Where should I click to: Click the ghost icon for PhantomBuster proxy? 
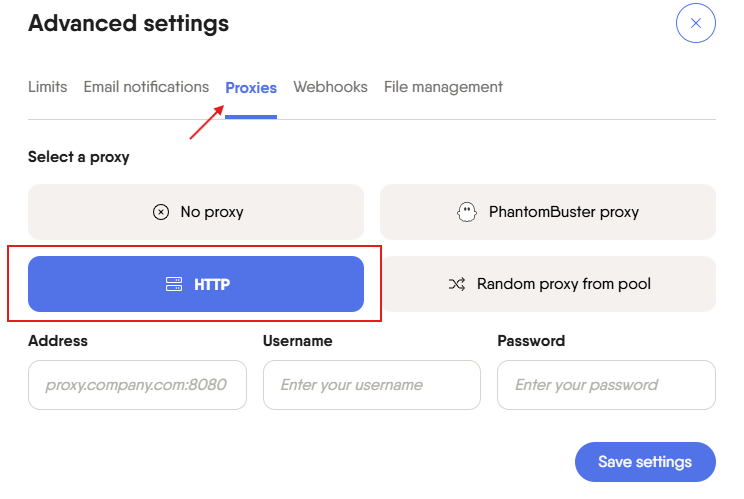click(466, 212)
